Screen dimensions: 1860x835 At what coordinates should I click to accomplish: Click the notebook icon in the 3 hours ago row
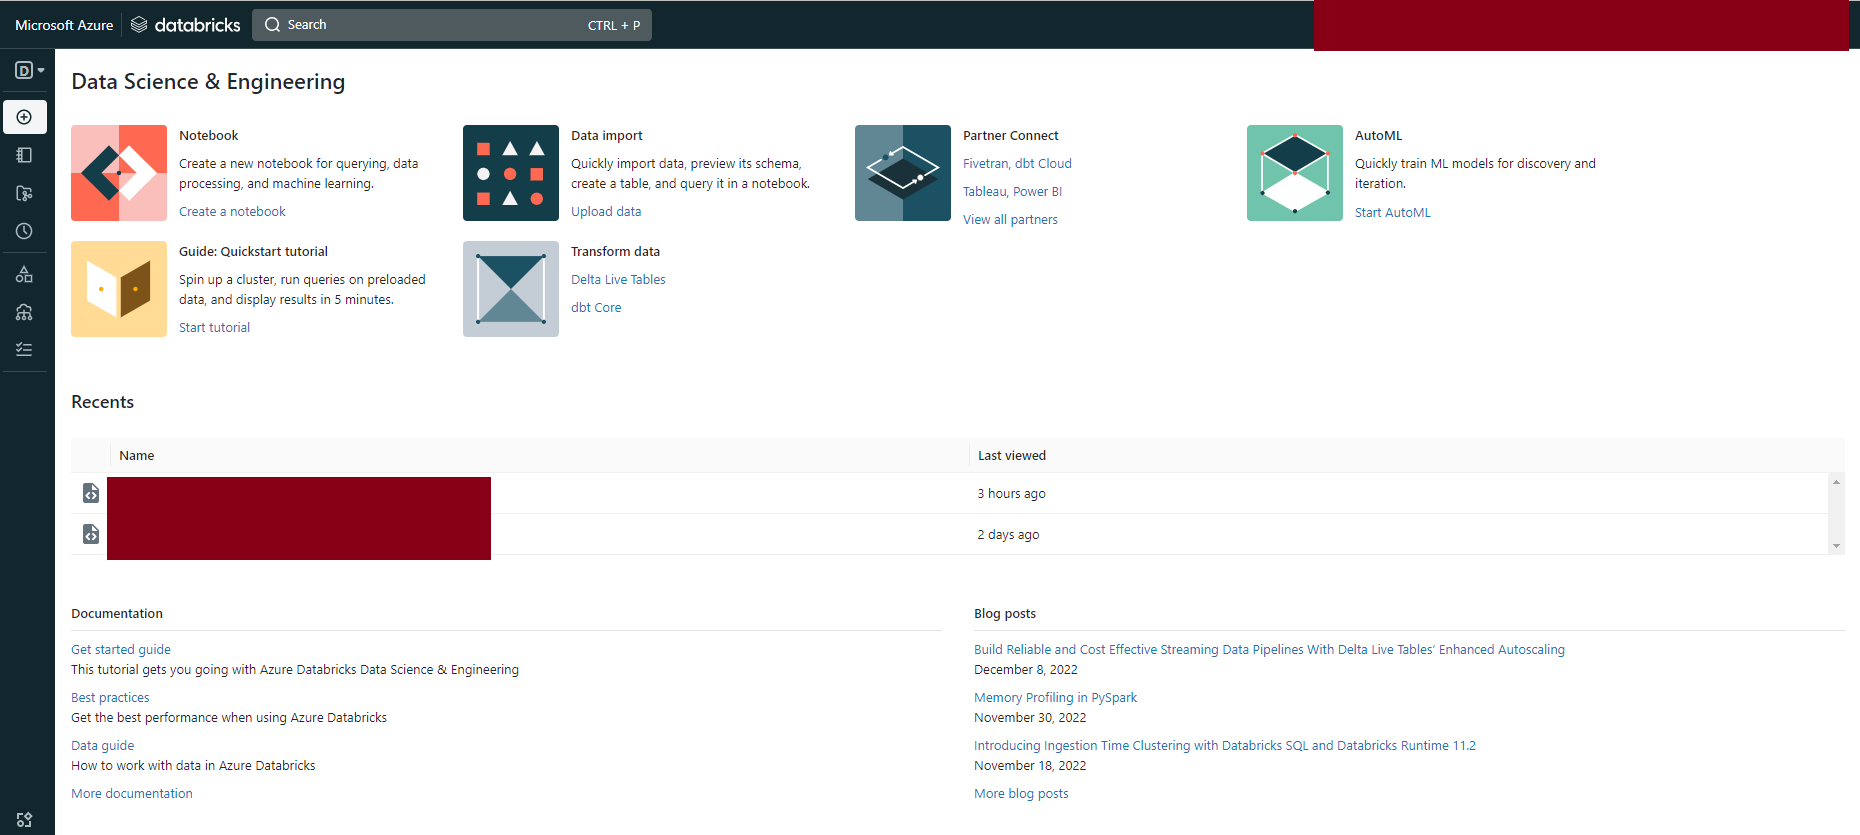tap(91, 493)
